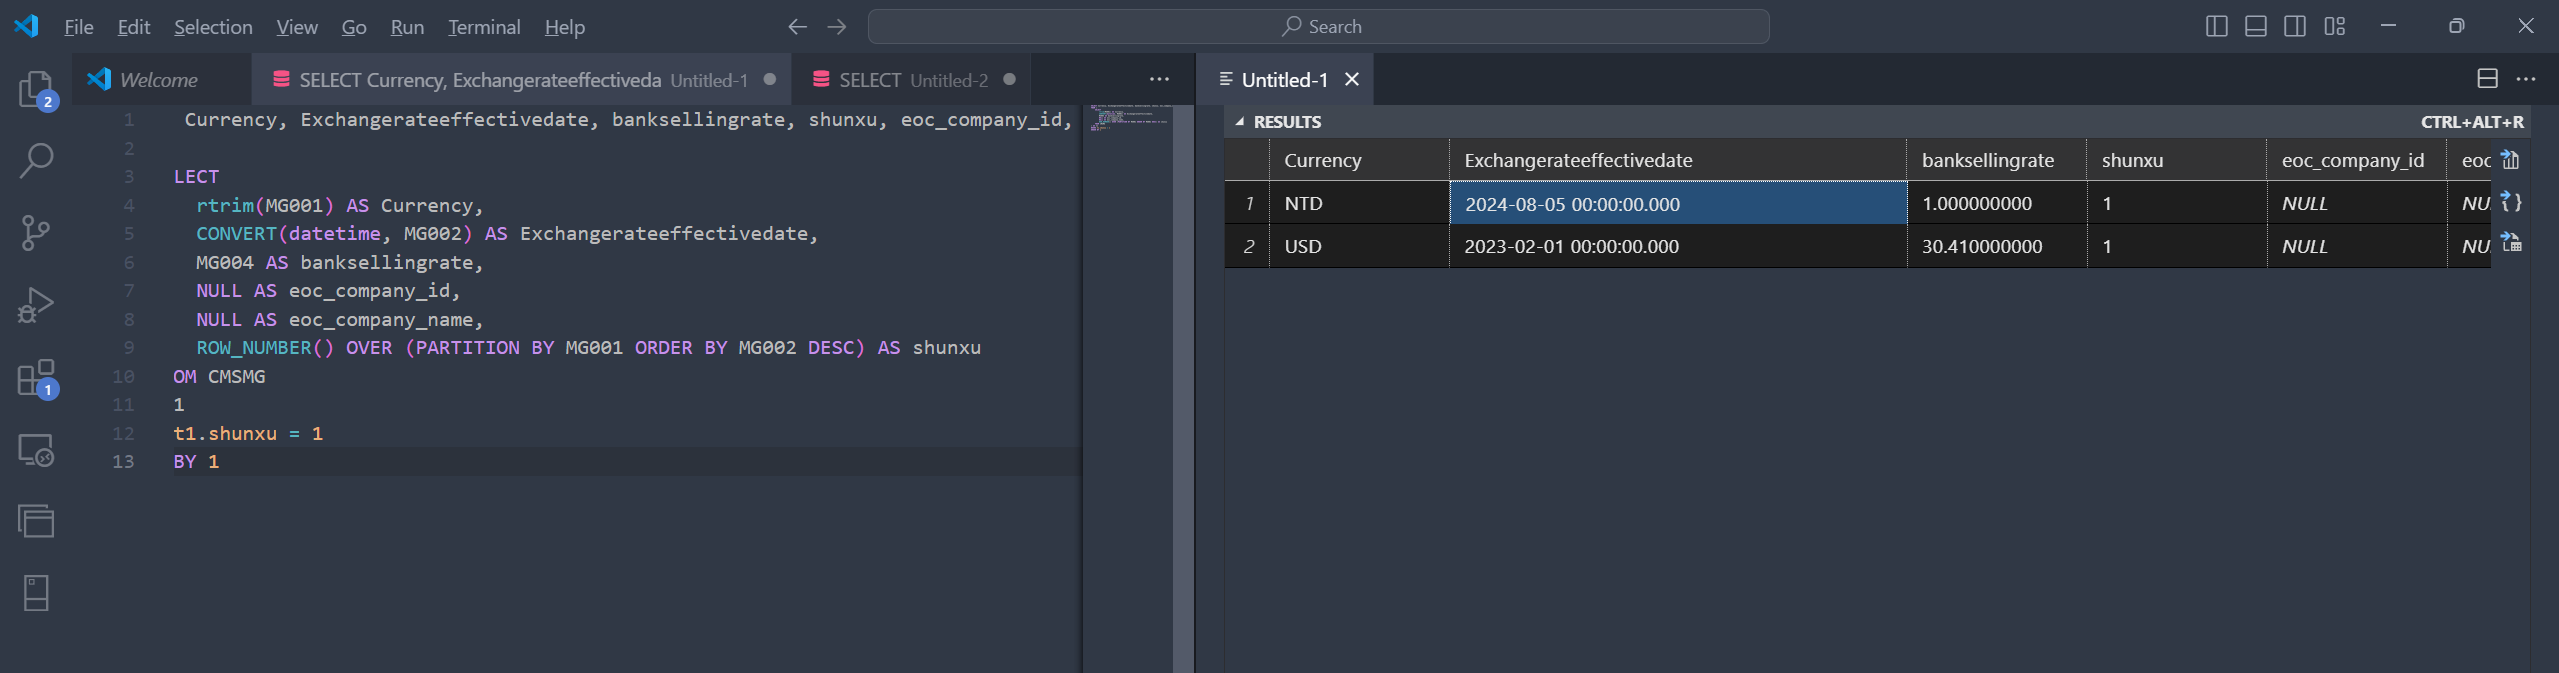Click unsaved dot on Untitled-2 tab

coord(1009,79)
